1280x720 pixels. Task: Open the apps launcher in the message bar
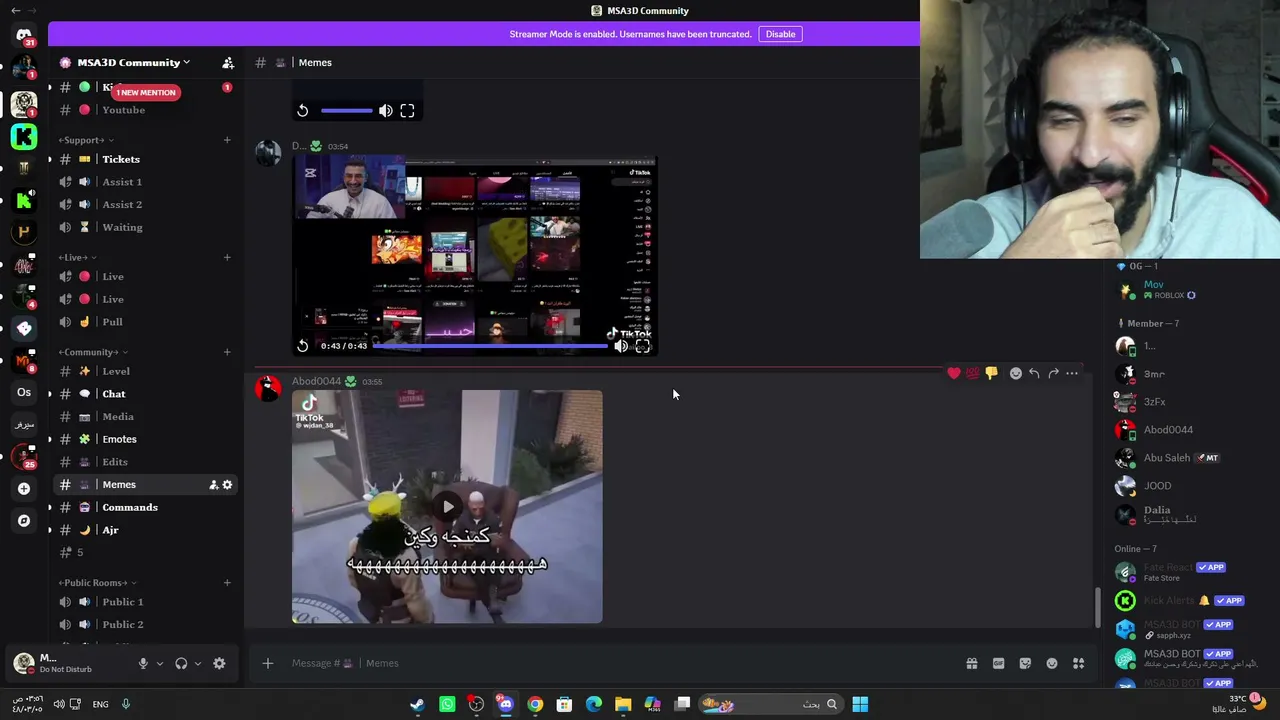(1078, 663)
